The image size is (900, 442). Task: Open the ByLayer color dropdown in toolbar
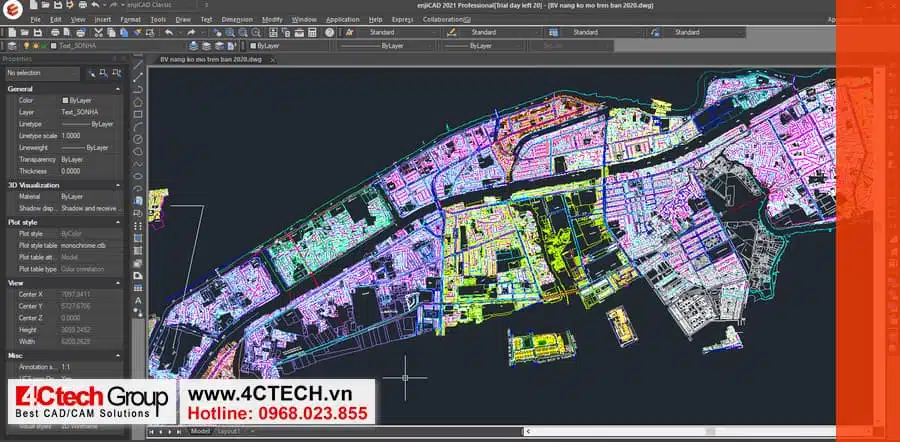pyautogui.click(x=289, y=46)
